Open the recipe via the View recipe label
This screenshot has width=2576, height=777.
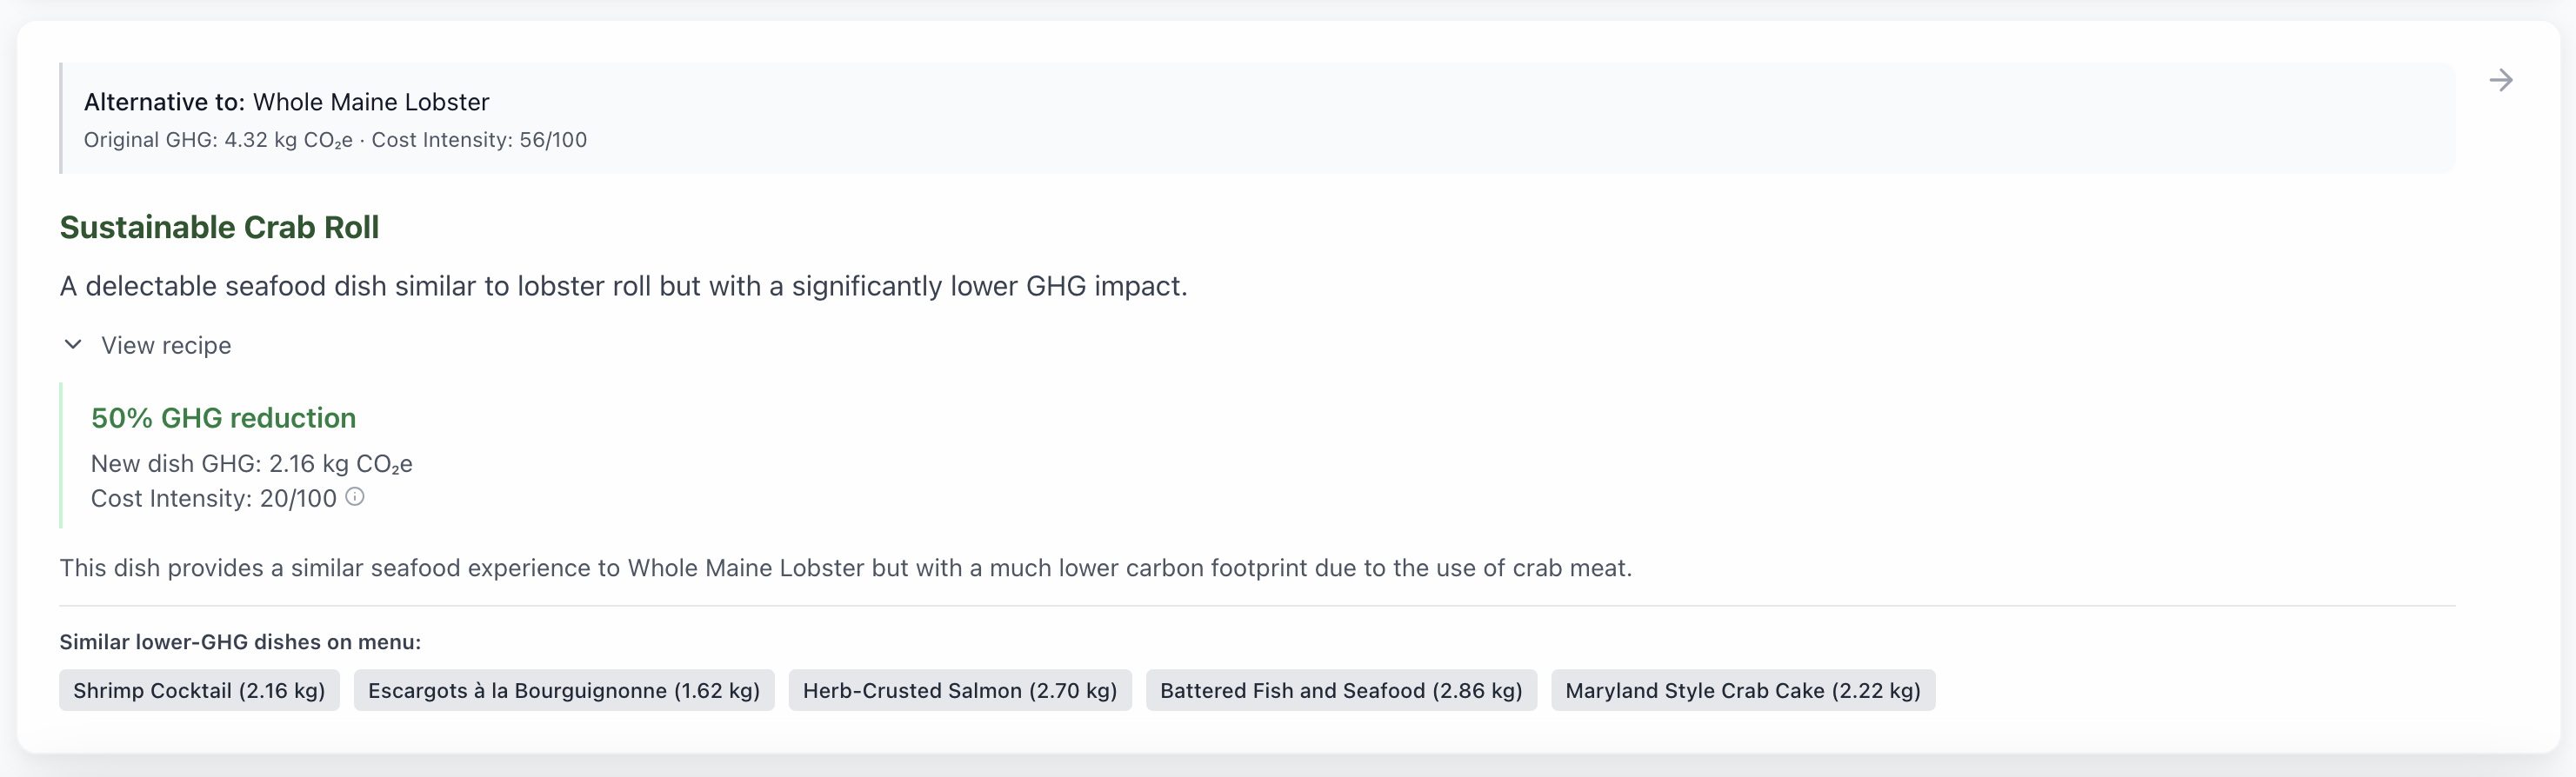(x=165, y=345)
